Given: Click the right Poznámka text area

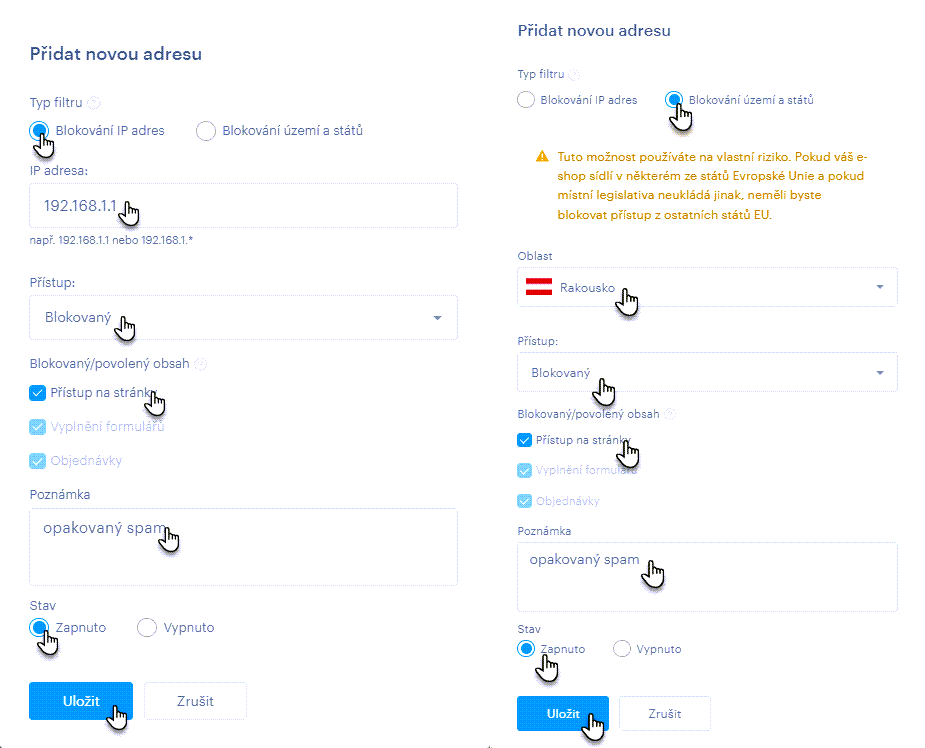Looking at the screenshot, I should [707, 577].
